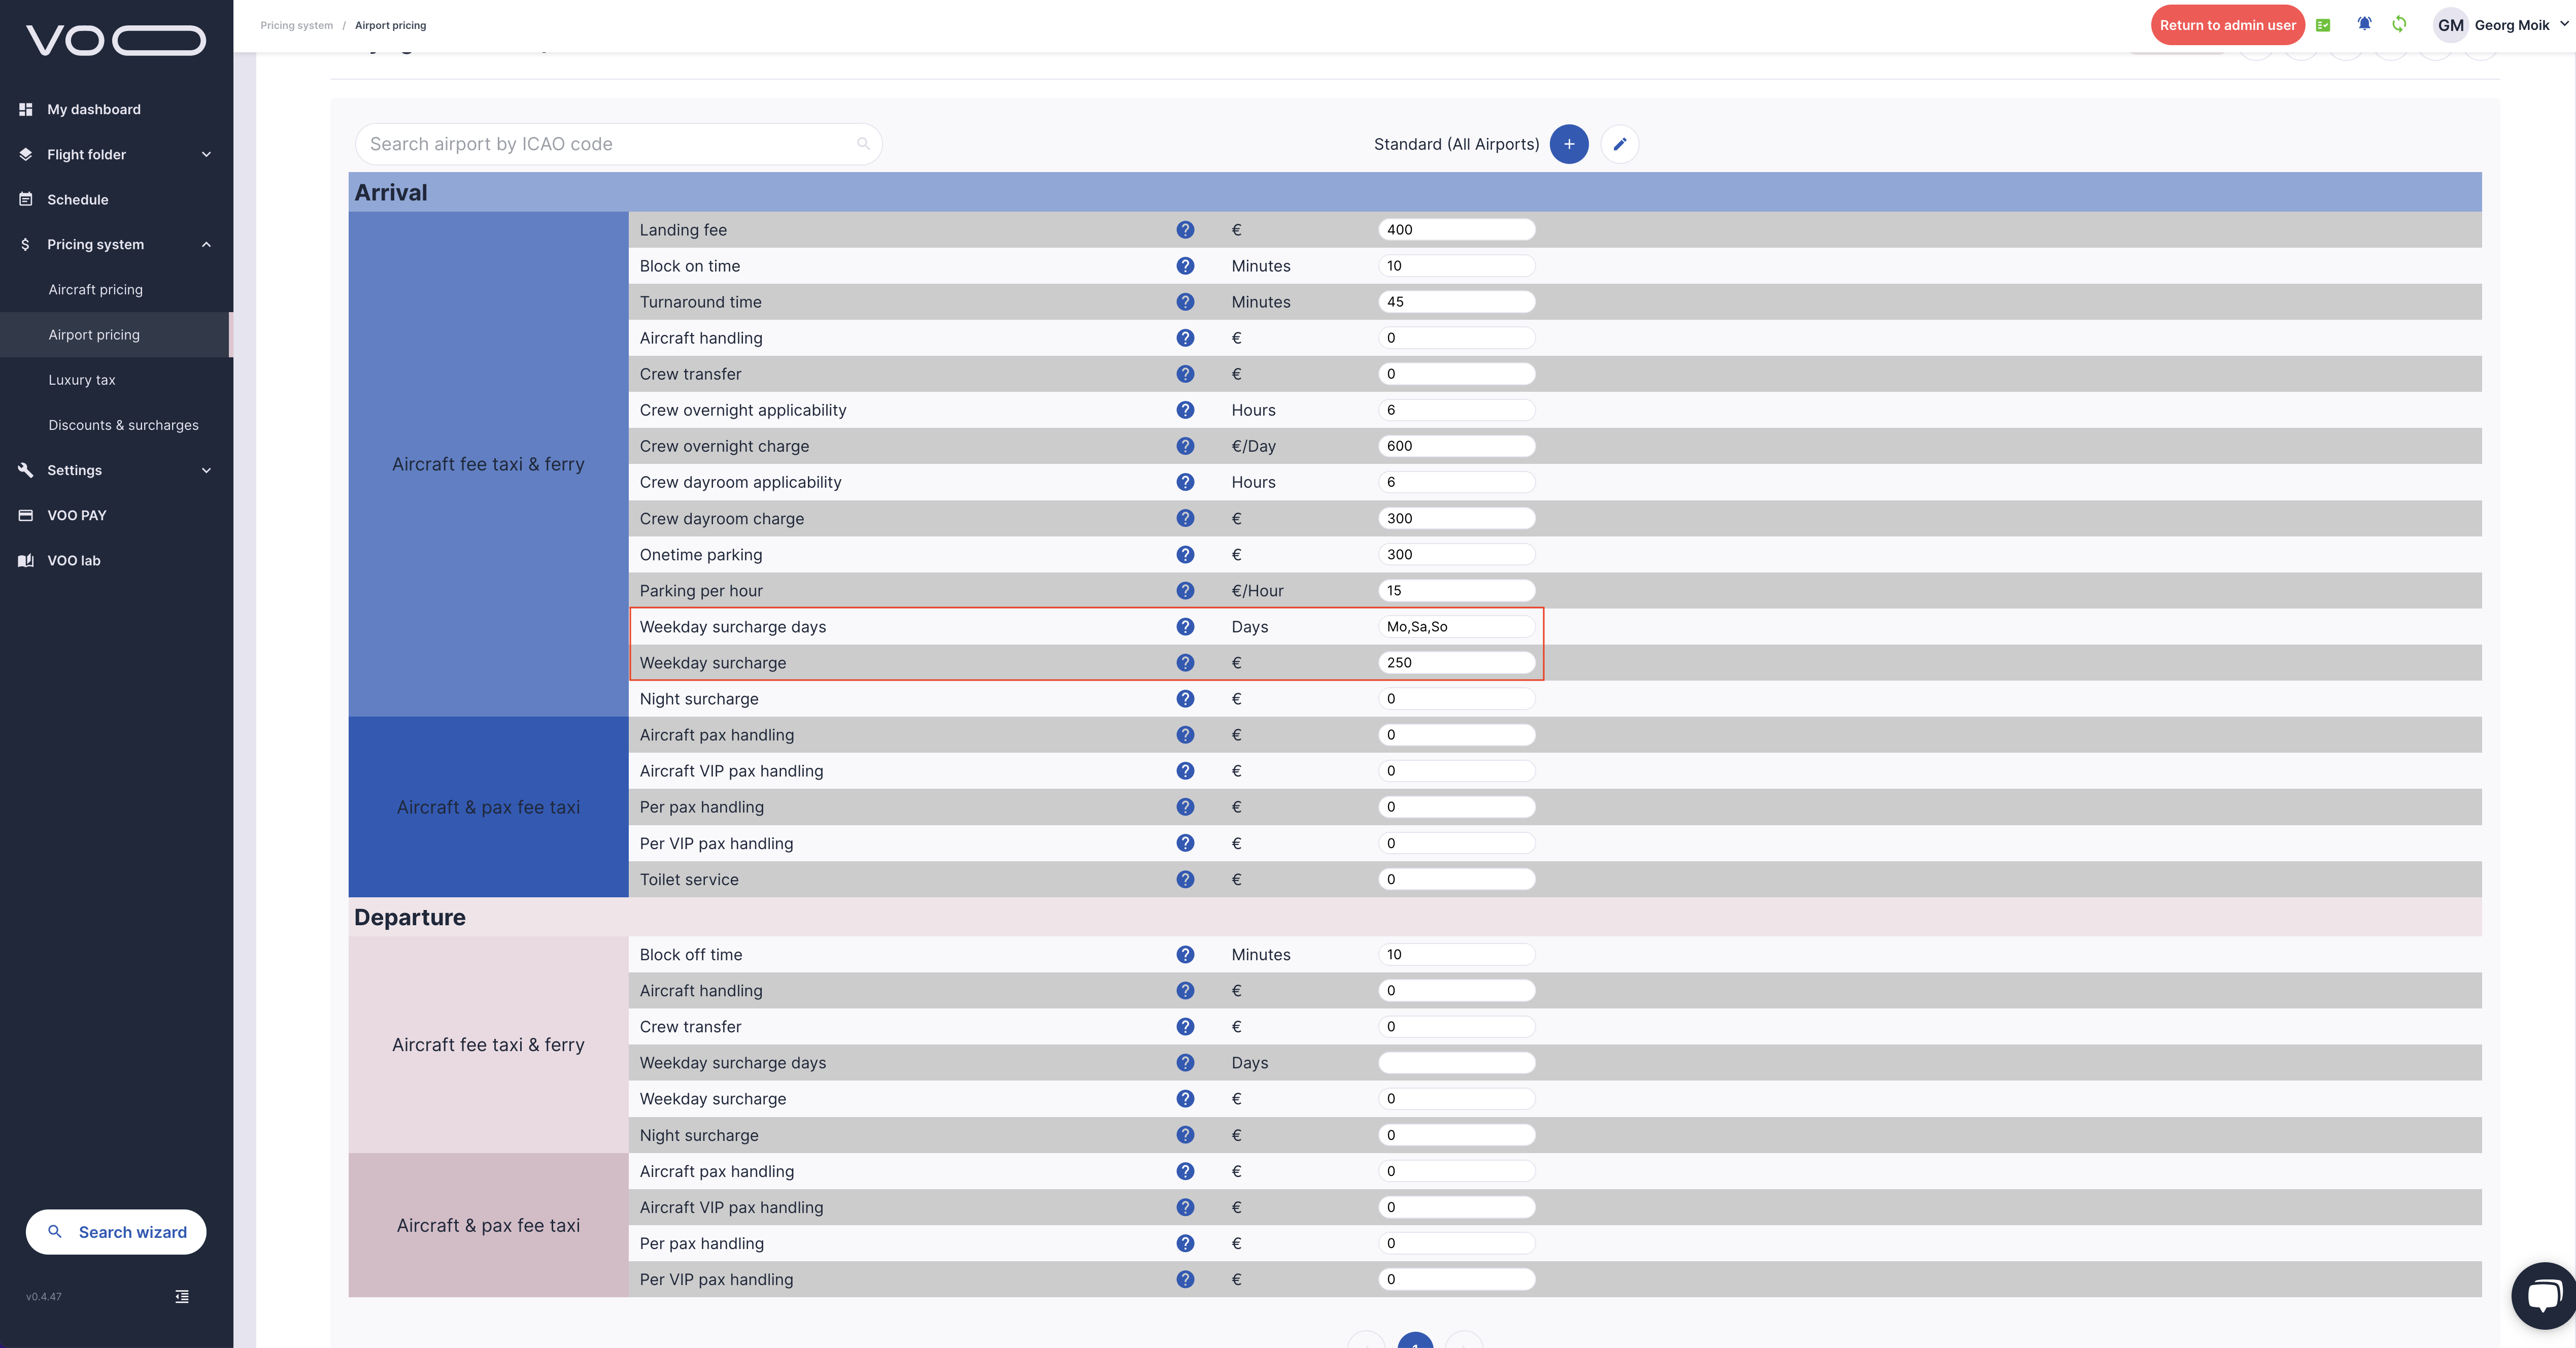Click Pricing system breadcrumb link

[296, 25]
